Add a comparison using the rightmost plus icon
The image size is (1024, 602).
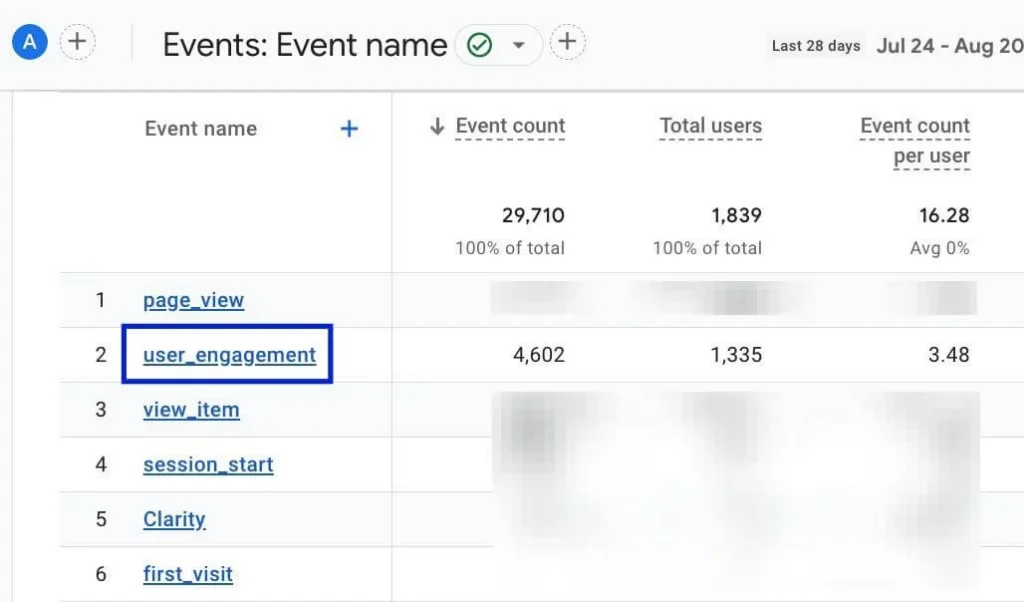point(567,41)
